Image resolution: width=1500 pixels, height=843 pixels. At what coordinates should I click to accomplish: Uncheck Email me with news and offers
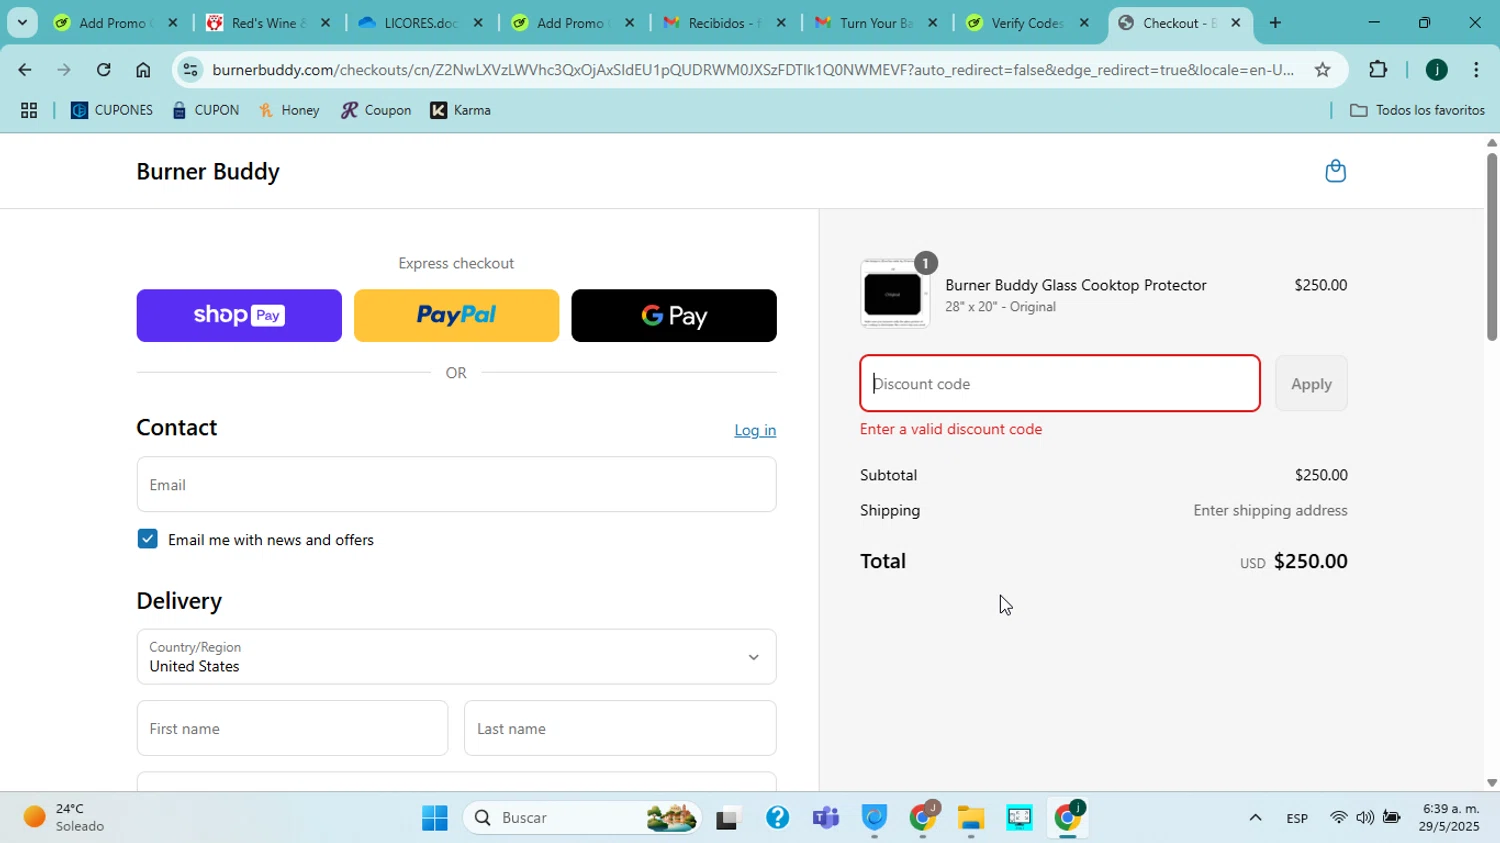pyautogui.click(x=148, y=539)
